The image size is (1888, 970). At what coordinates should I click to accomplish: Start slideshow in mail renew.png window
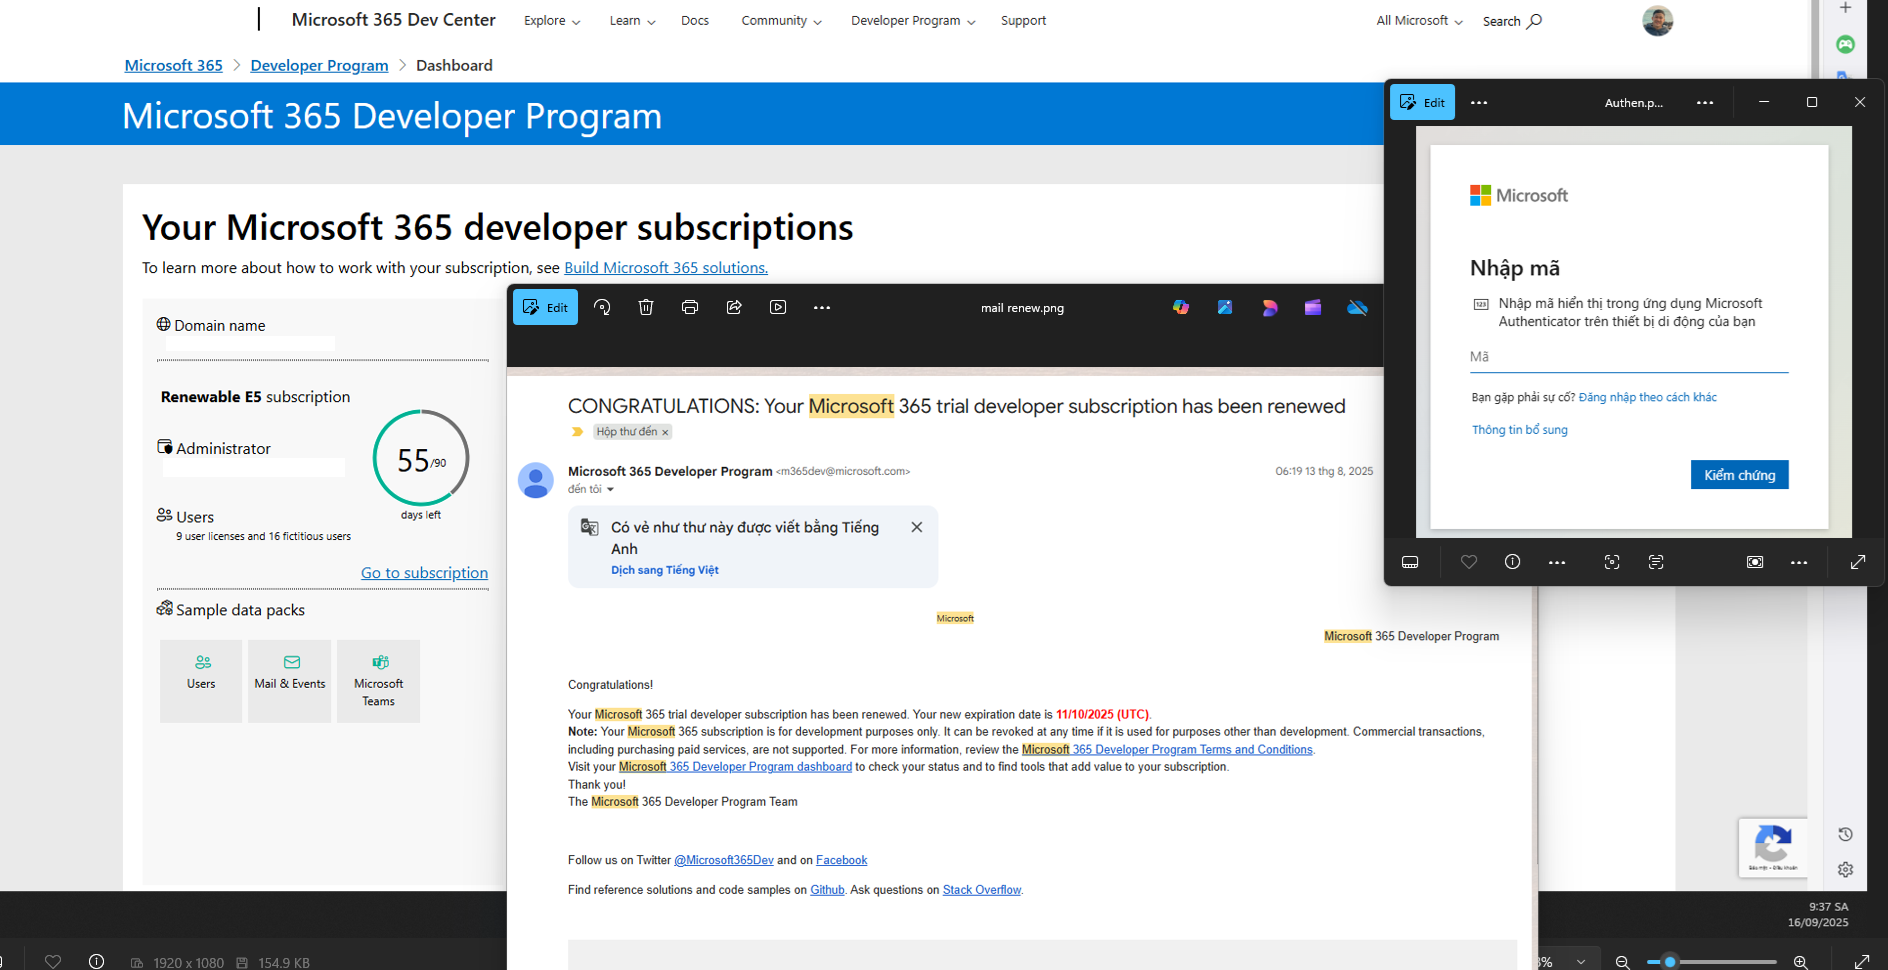tap(778, 307)
